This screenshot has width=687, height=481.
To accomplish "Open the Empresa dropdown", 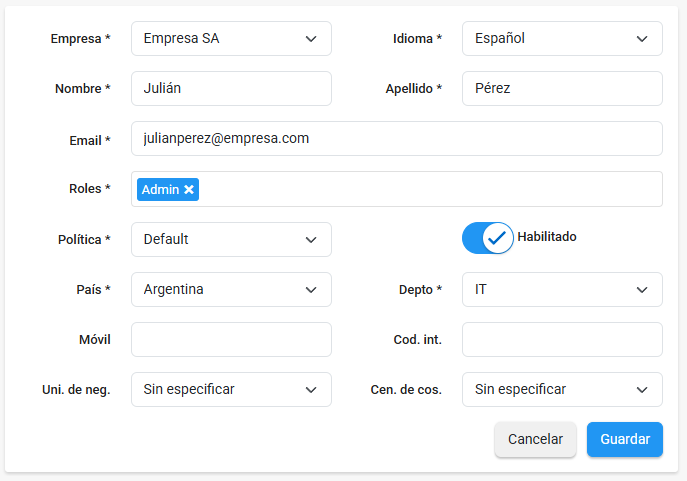I will coord(231,39).
